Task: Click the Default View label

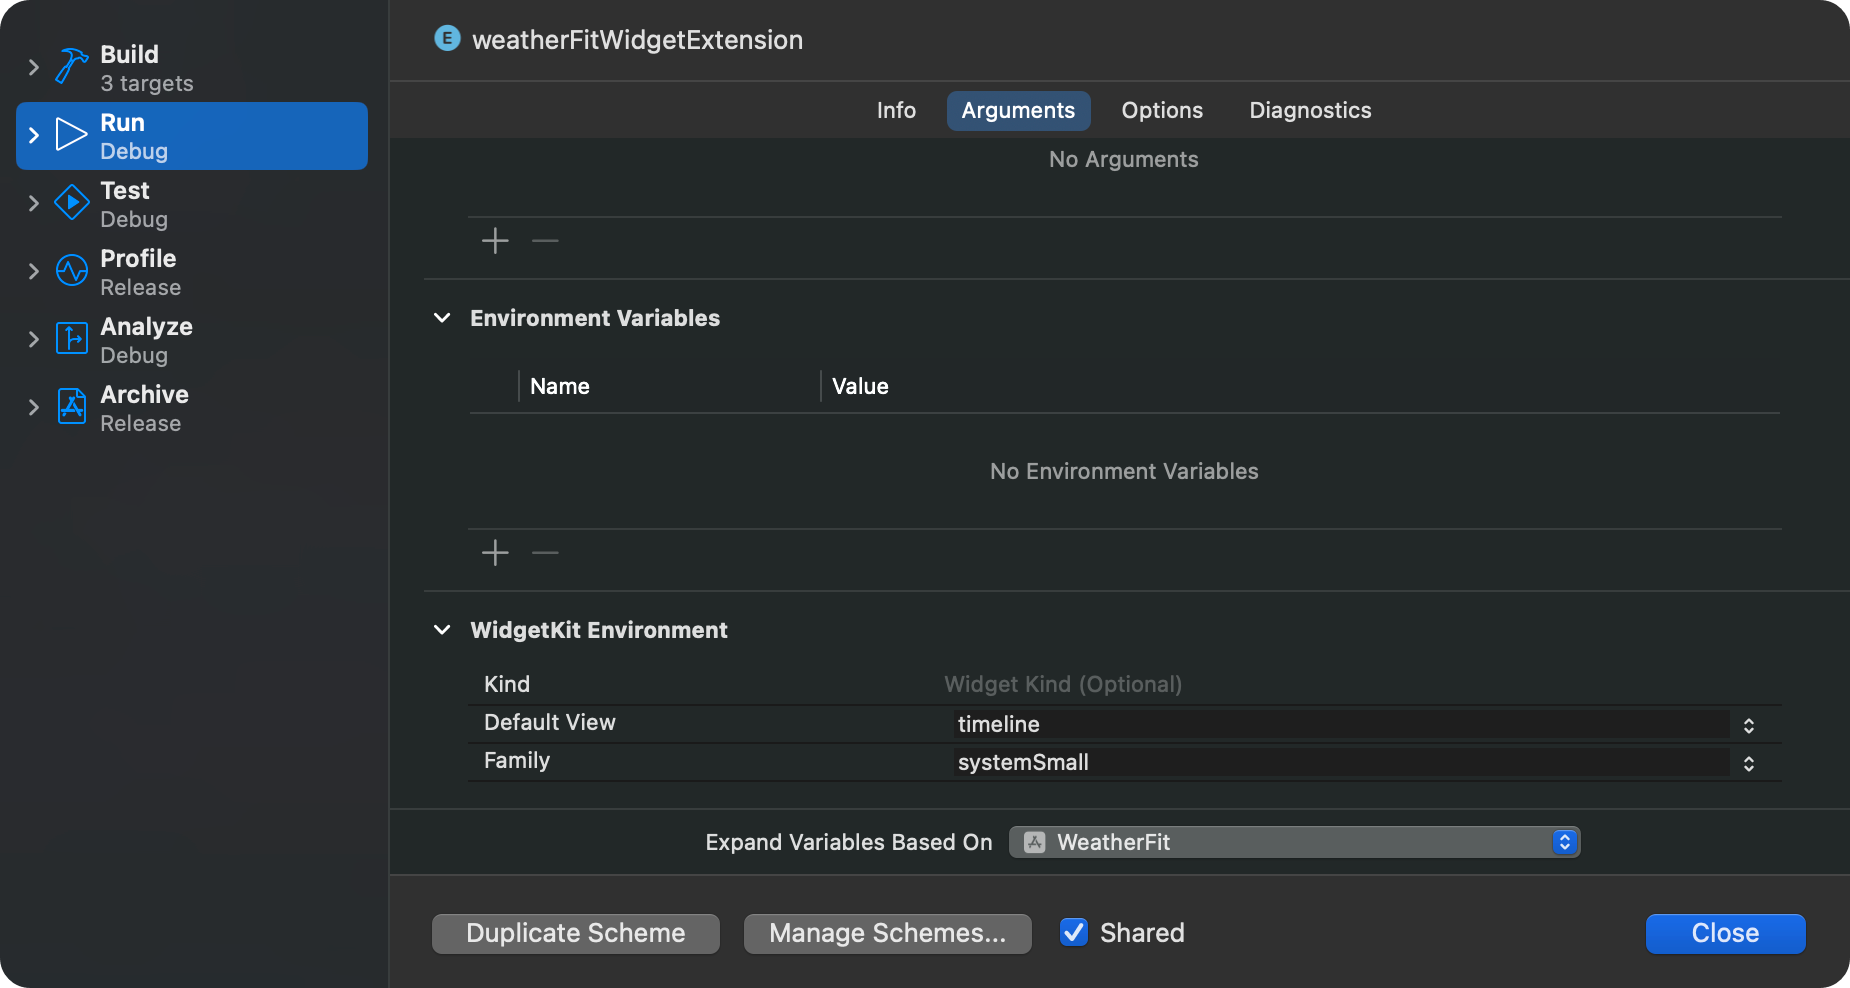Action: pyautogui.click(x=550, y=723)
